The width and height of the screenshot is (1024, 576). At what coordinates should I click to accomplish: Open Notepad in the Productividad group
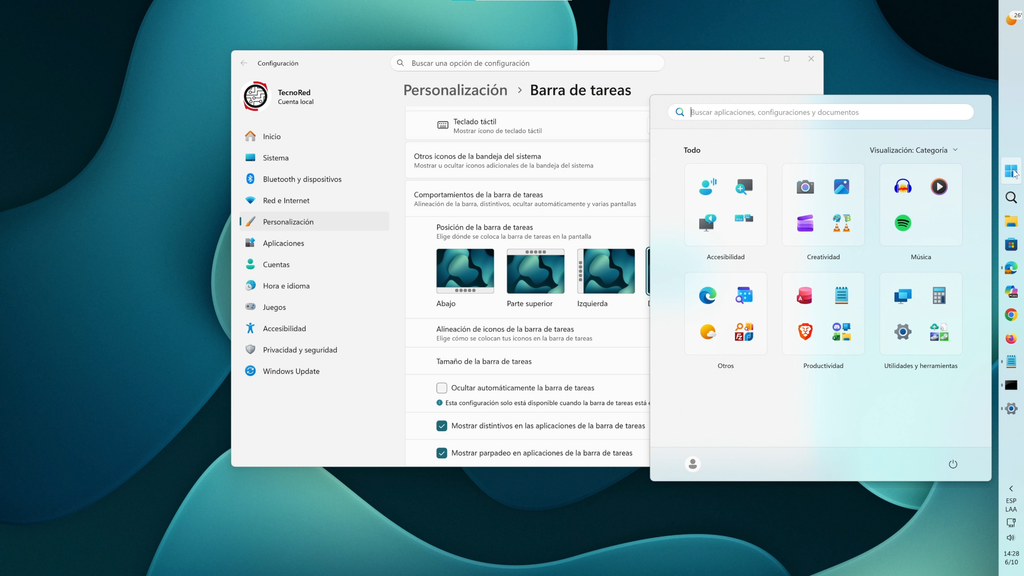tap(841, 296)
